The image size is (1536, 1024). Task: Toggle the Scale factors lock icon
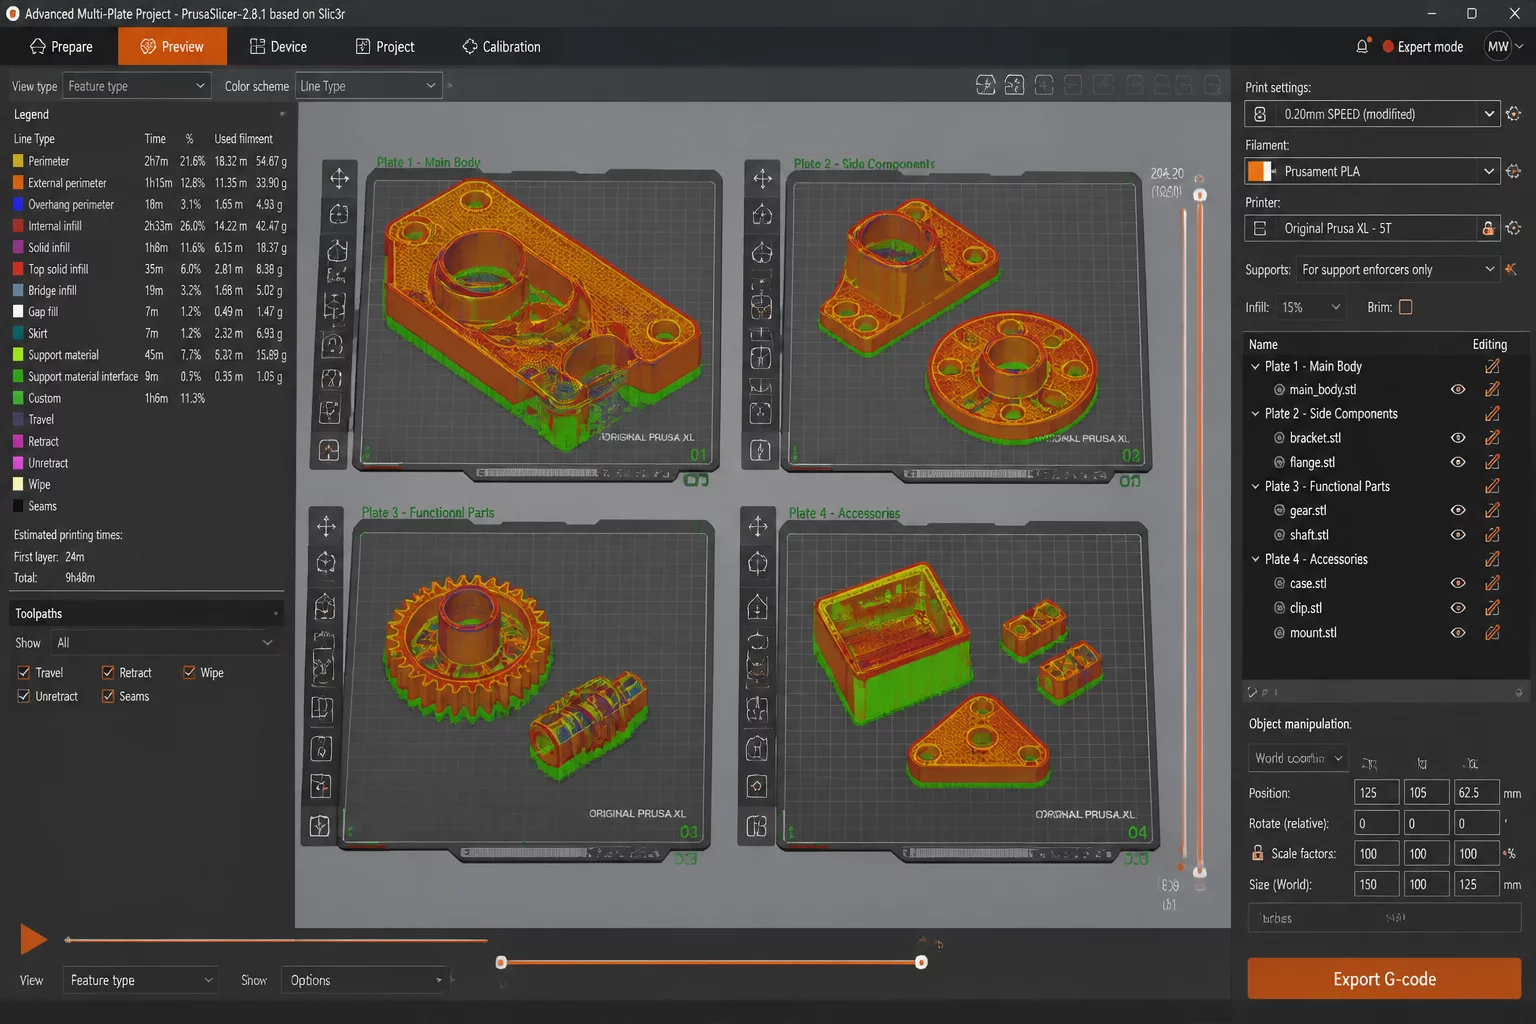click(x=1258, y=853)
